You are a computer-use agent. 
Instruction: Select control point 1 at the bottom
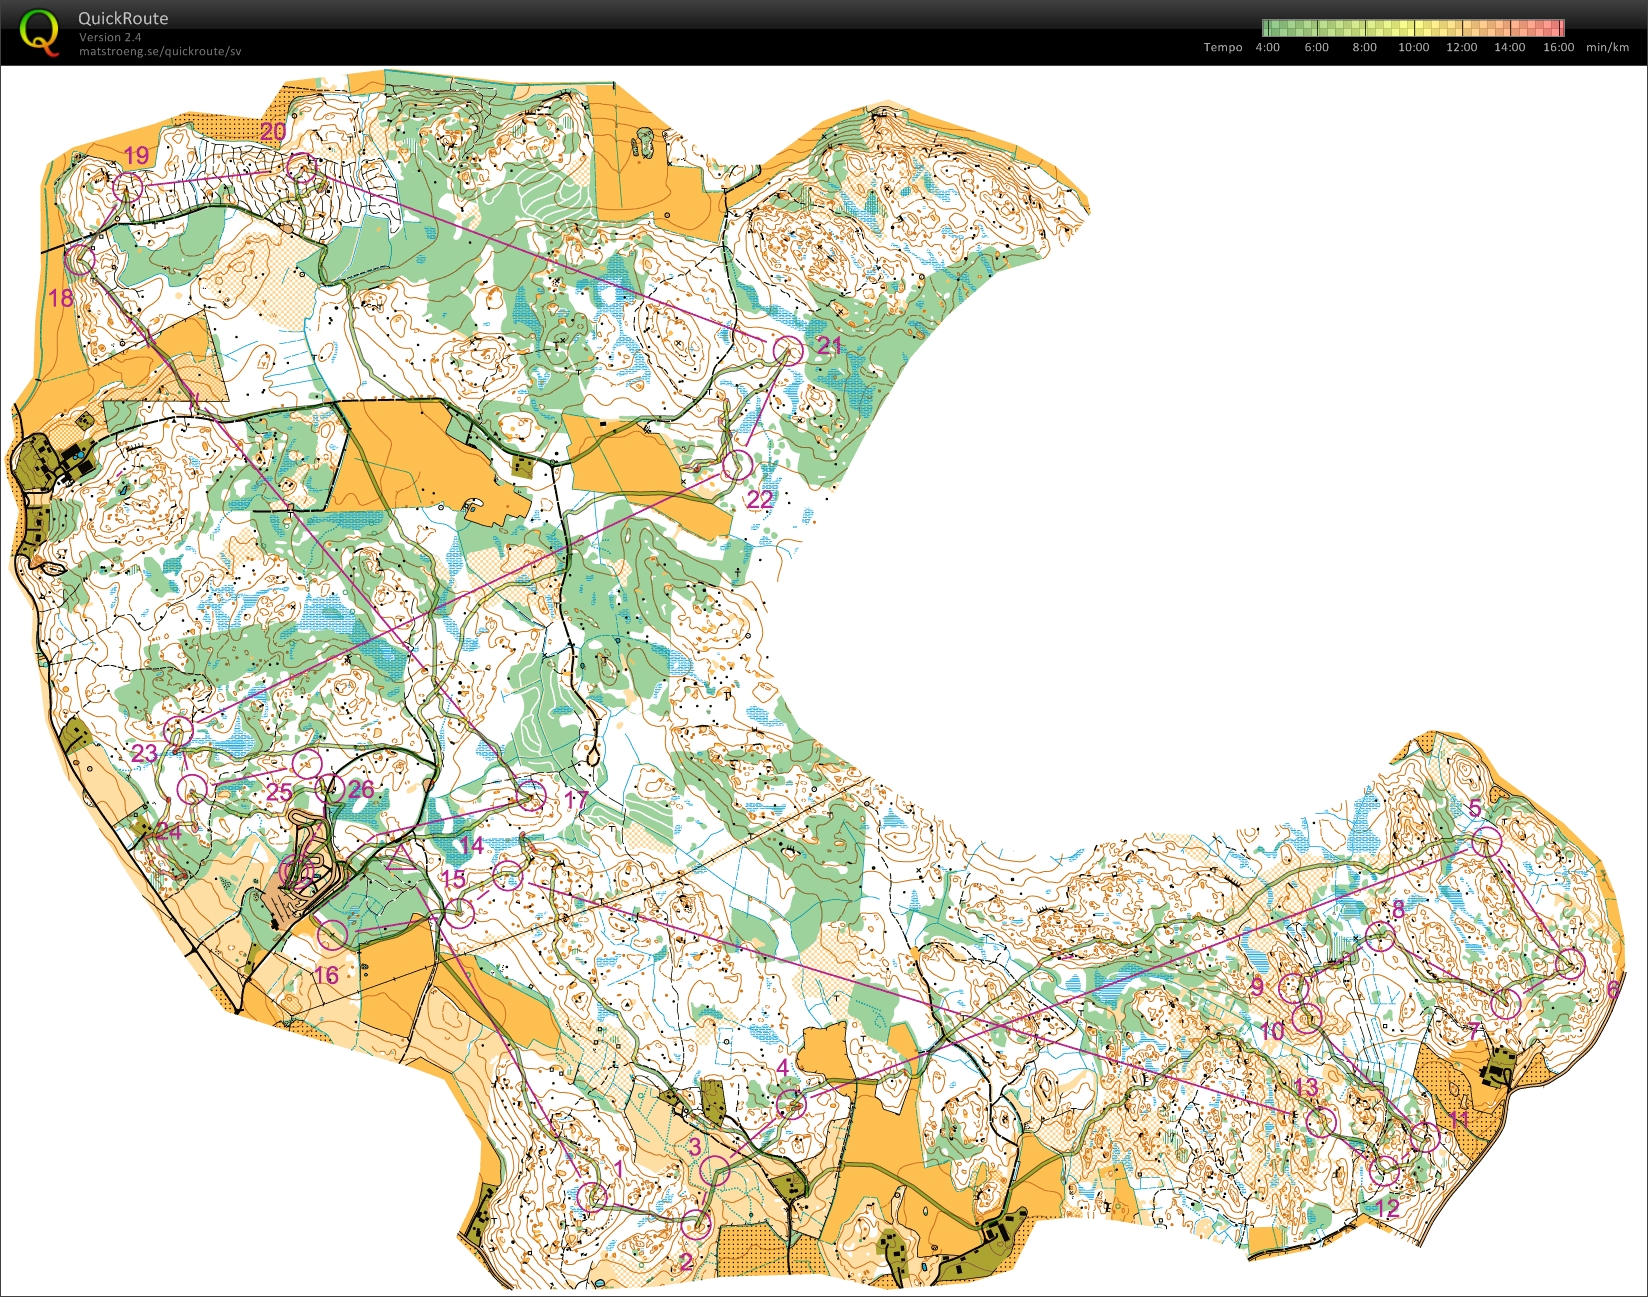(x=594, y=1197)
